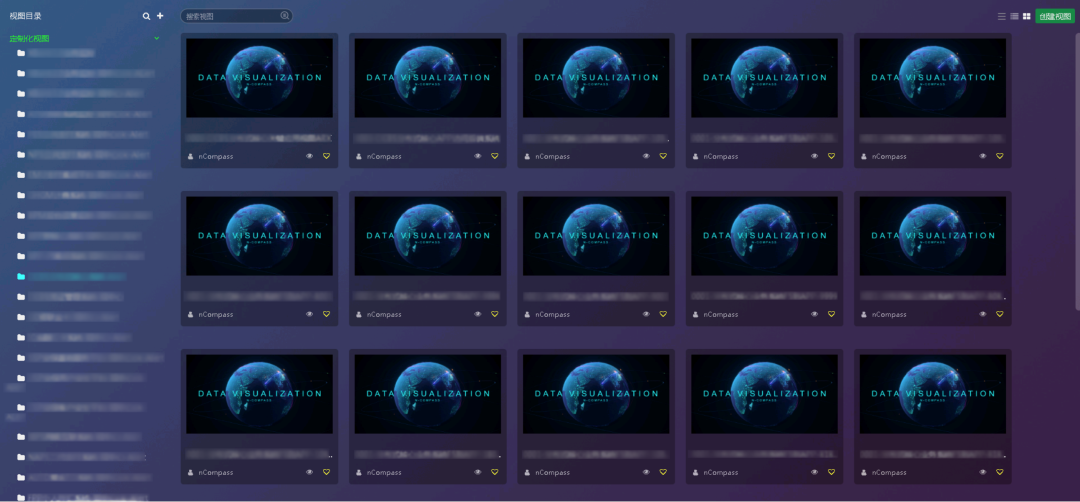Preview the third top-row card with its eye icon
Image resolution: width=1080 pixels, height=502 pixels.
[x=646, y=156]
